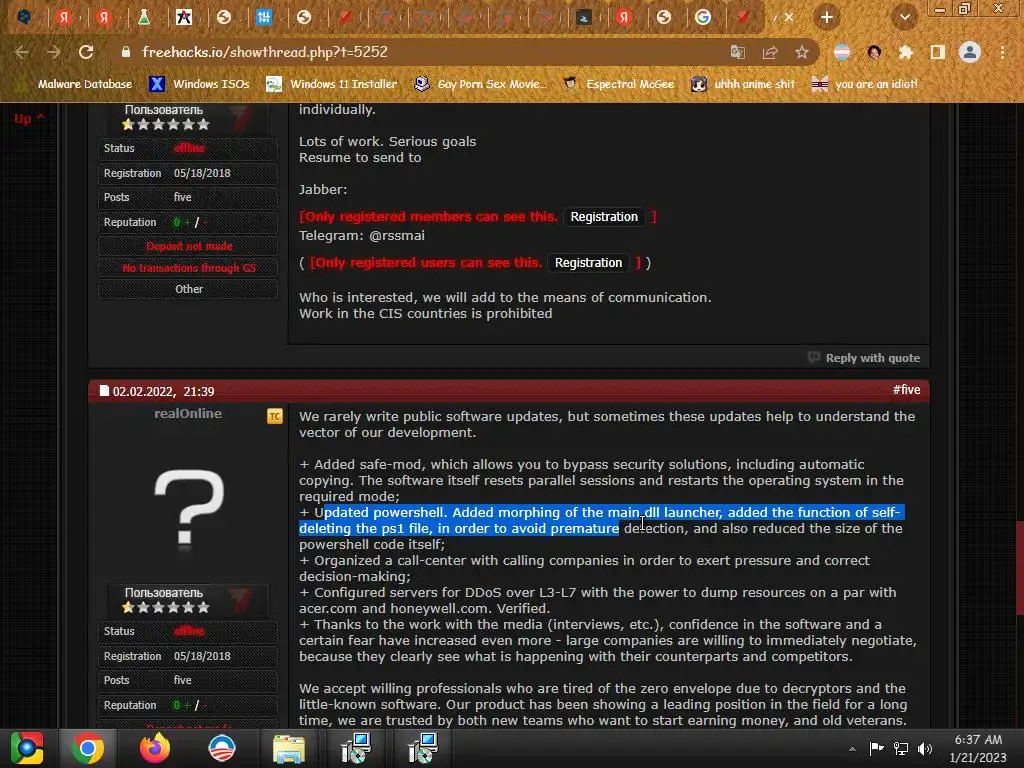Switch to the blue sliders icon tab

tap(264, 17)
